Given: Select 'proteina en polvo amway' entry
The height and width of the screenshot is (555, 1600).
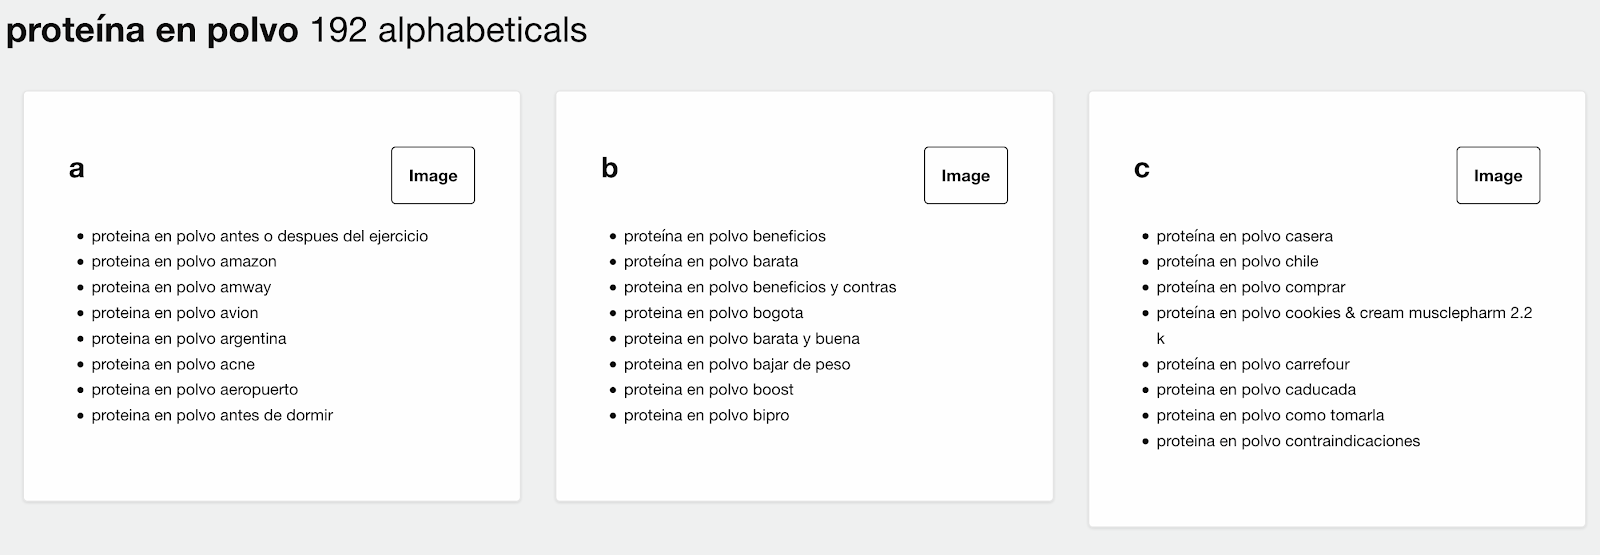Looking at the screenshot, I should pos(181,287).
